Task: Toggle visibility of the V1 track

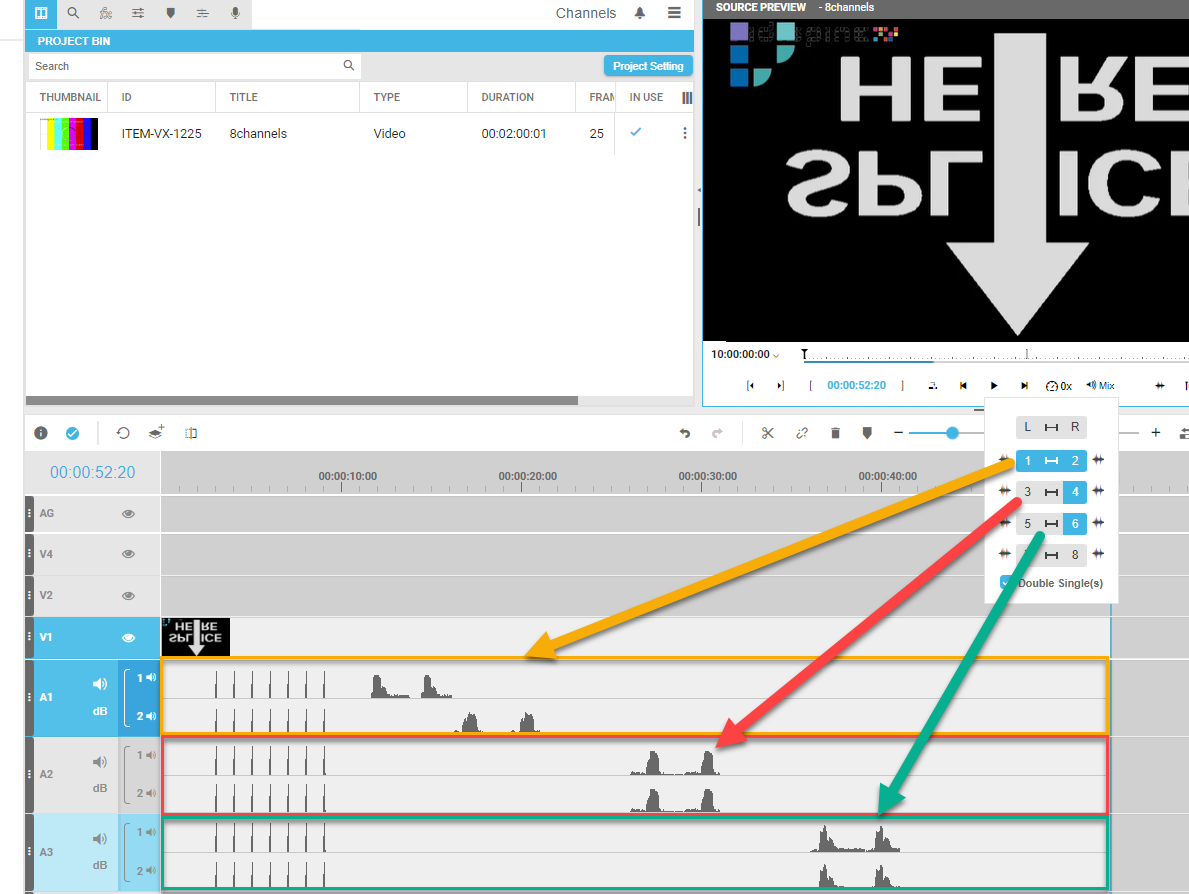Action: [128, 637]
